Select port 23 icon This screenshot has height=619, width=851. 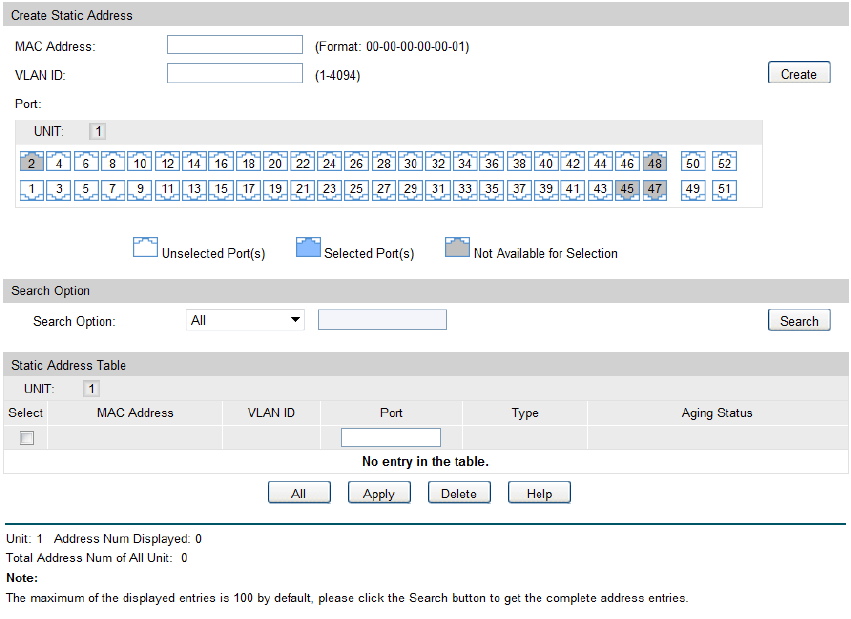(x=329, y=190)
